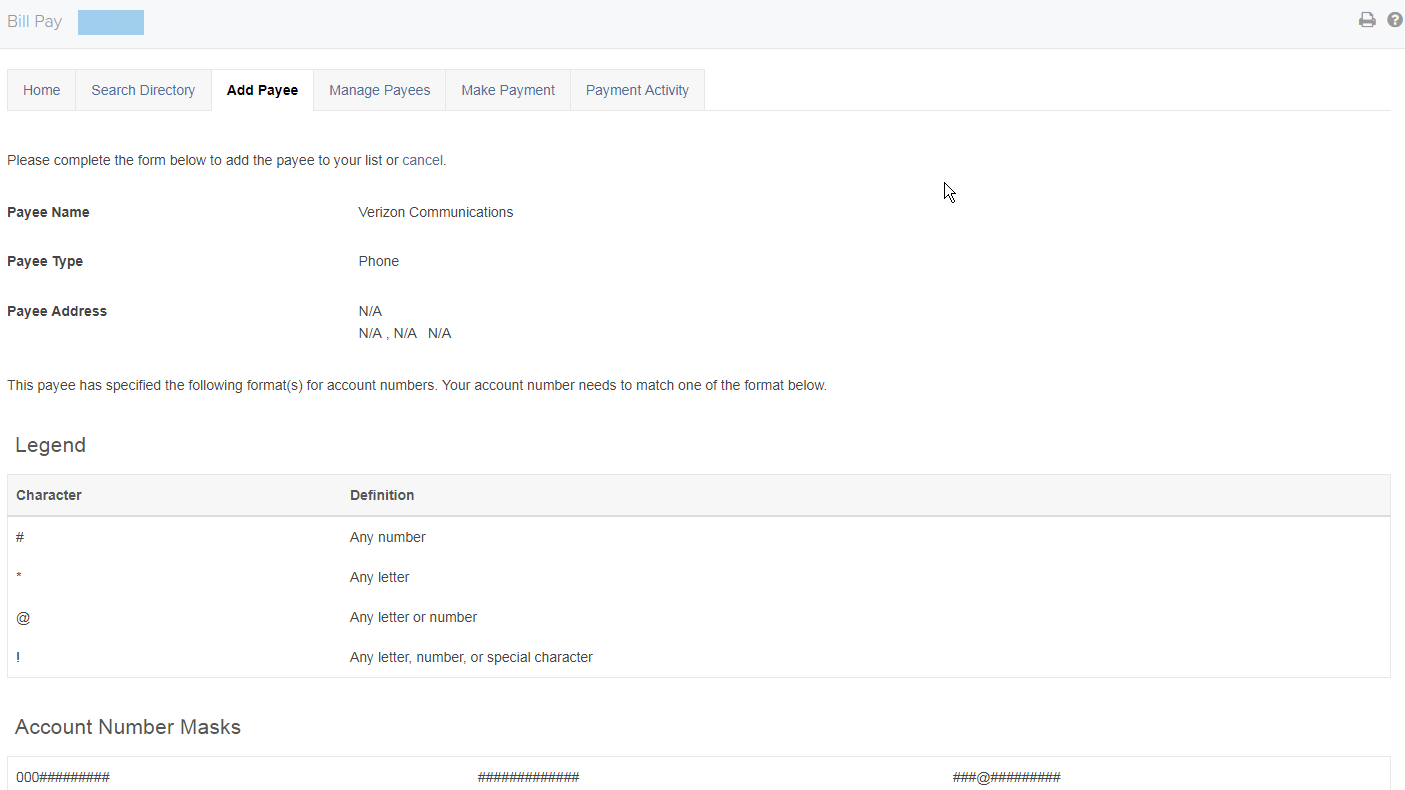Click the Definition column header
1405x790 pixels.
pyautogui.click(x=382, y=495)
